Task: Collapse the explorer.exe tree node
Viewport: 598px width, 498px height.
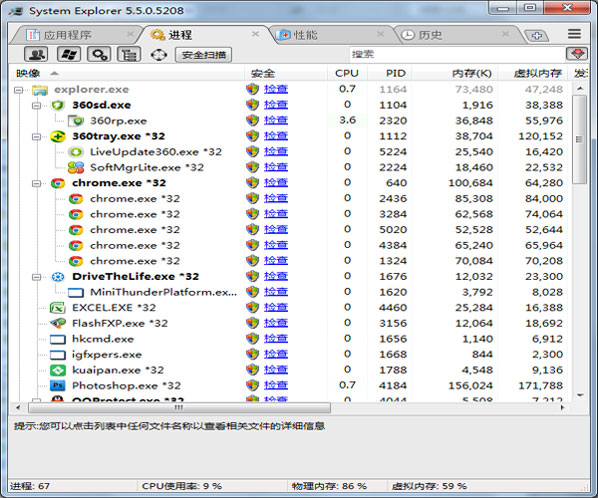Action: [18, 90]
